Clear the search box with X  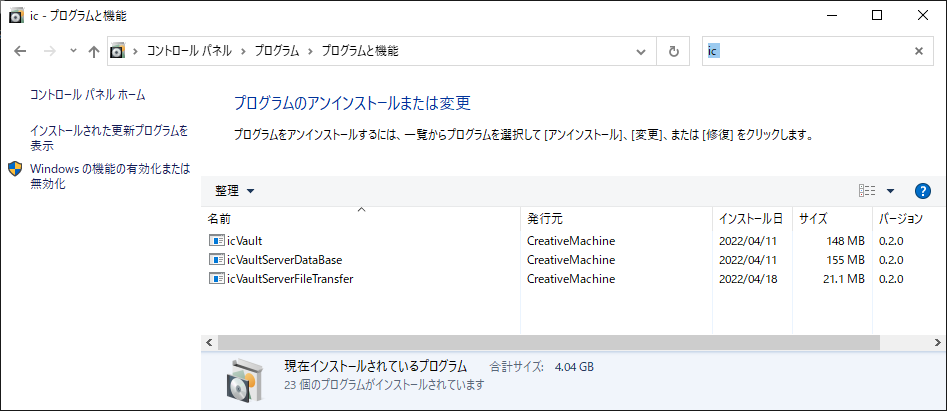[x=919, y=51]
